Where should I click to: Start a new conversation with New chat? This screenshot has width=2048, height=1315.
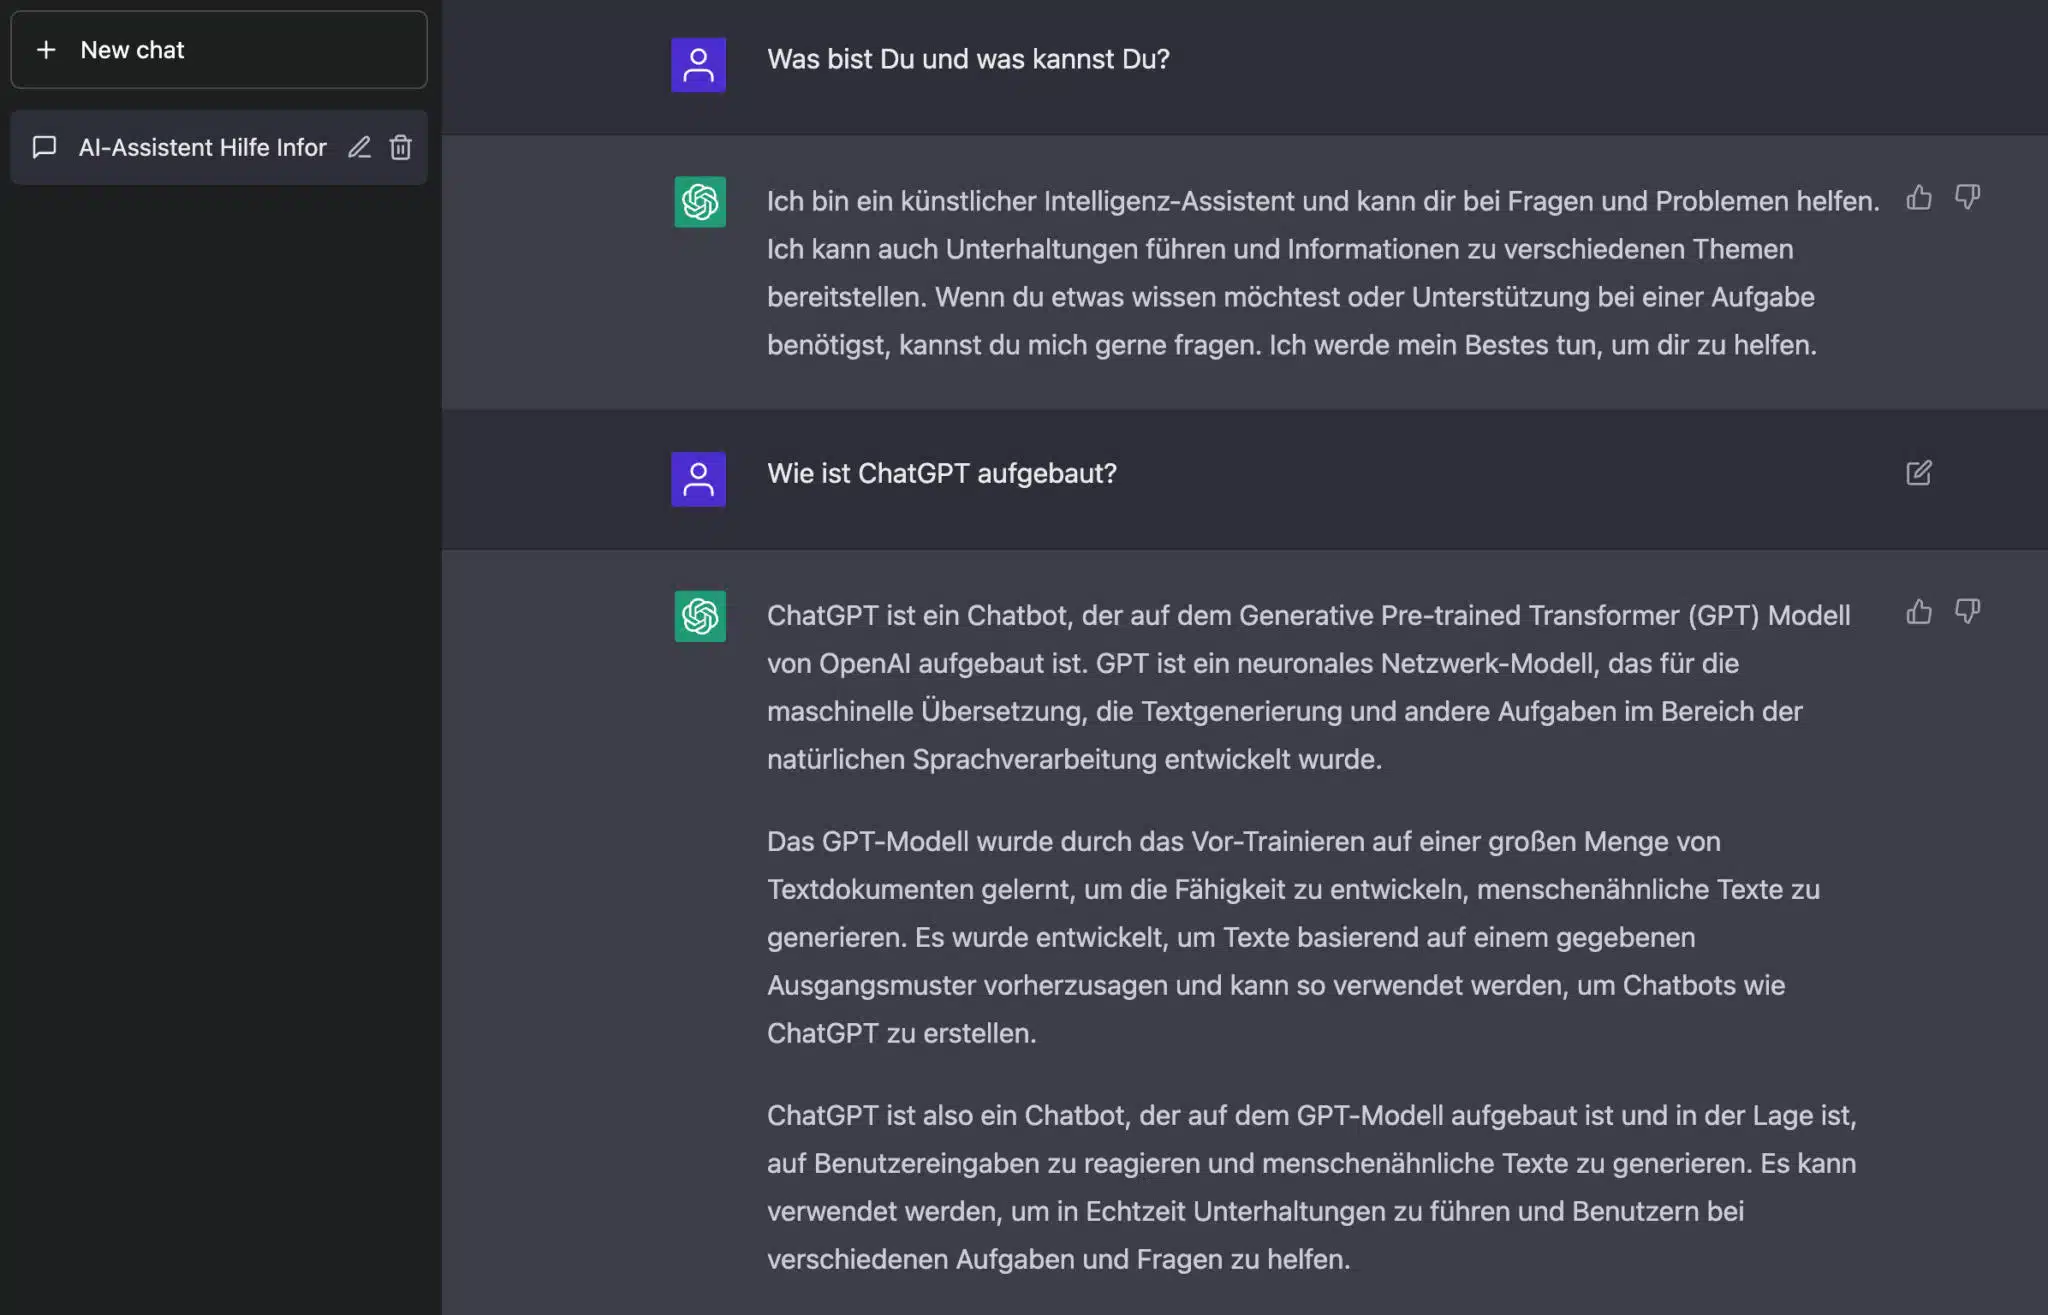coord(133,49)
